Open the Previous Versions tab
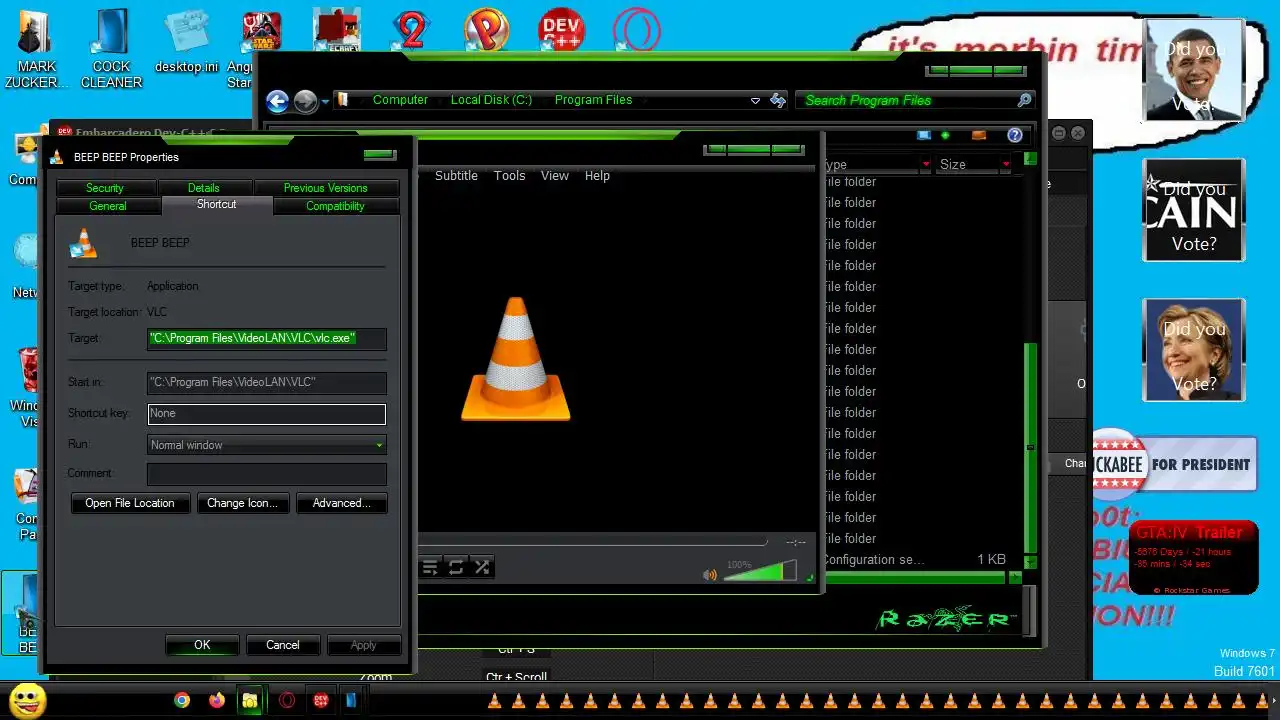 325,188
